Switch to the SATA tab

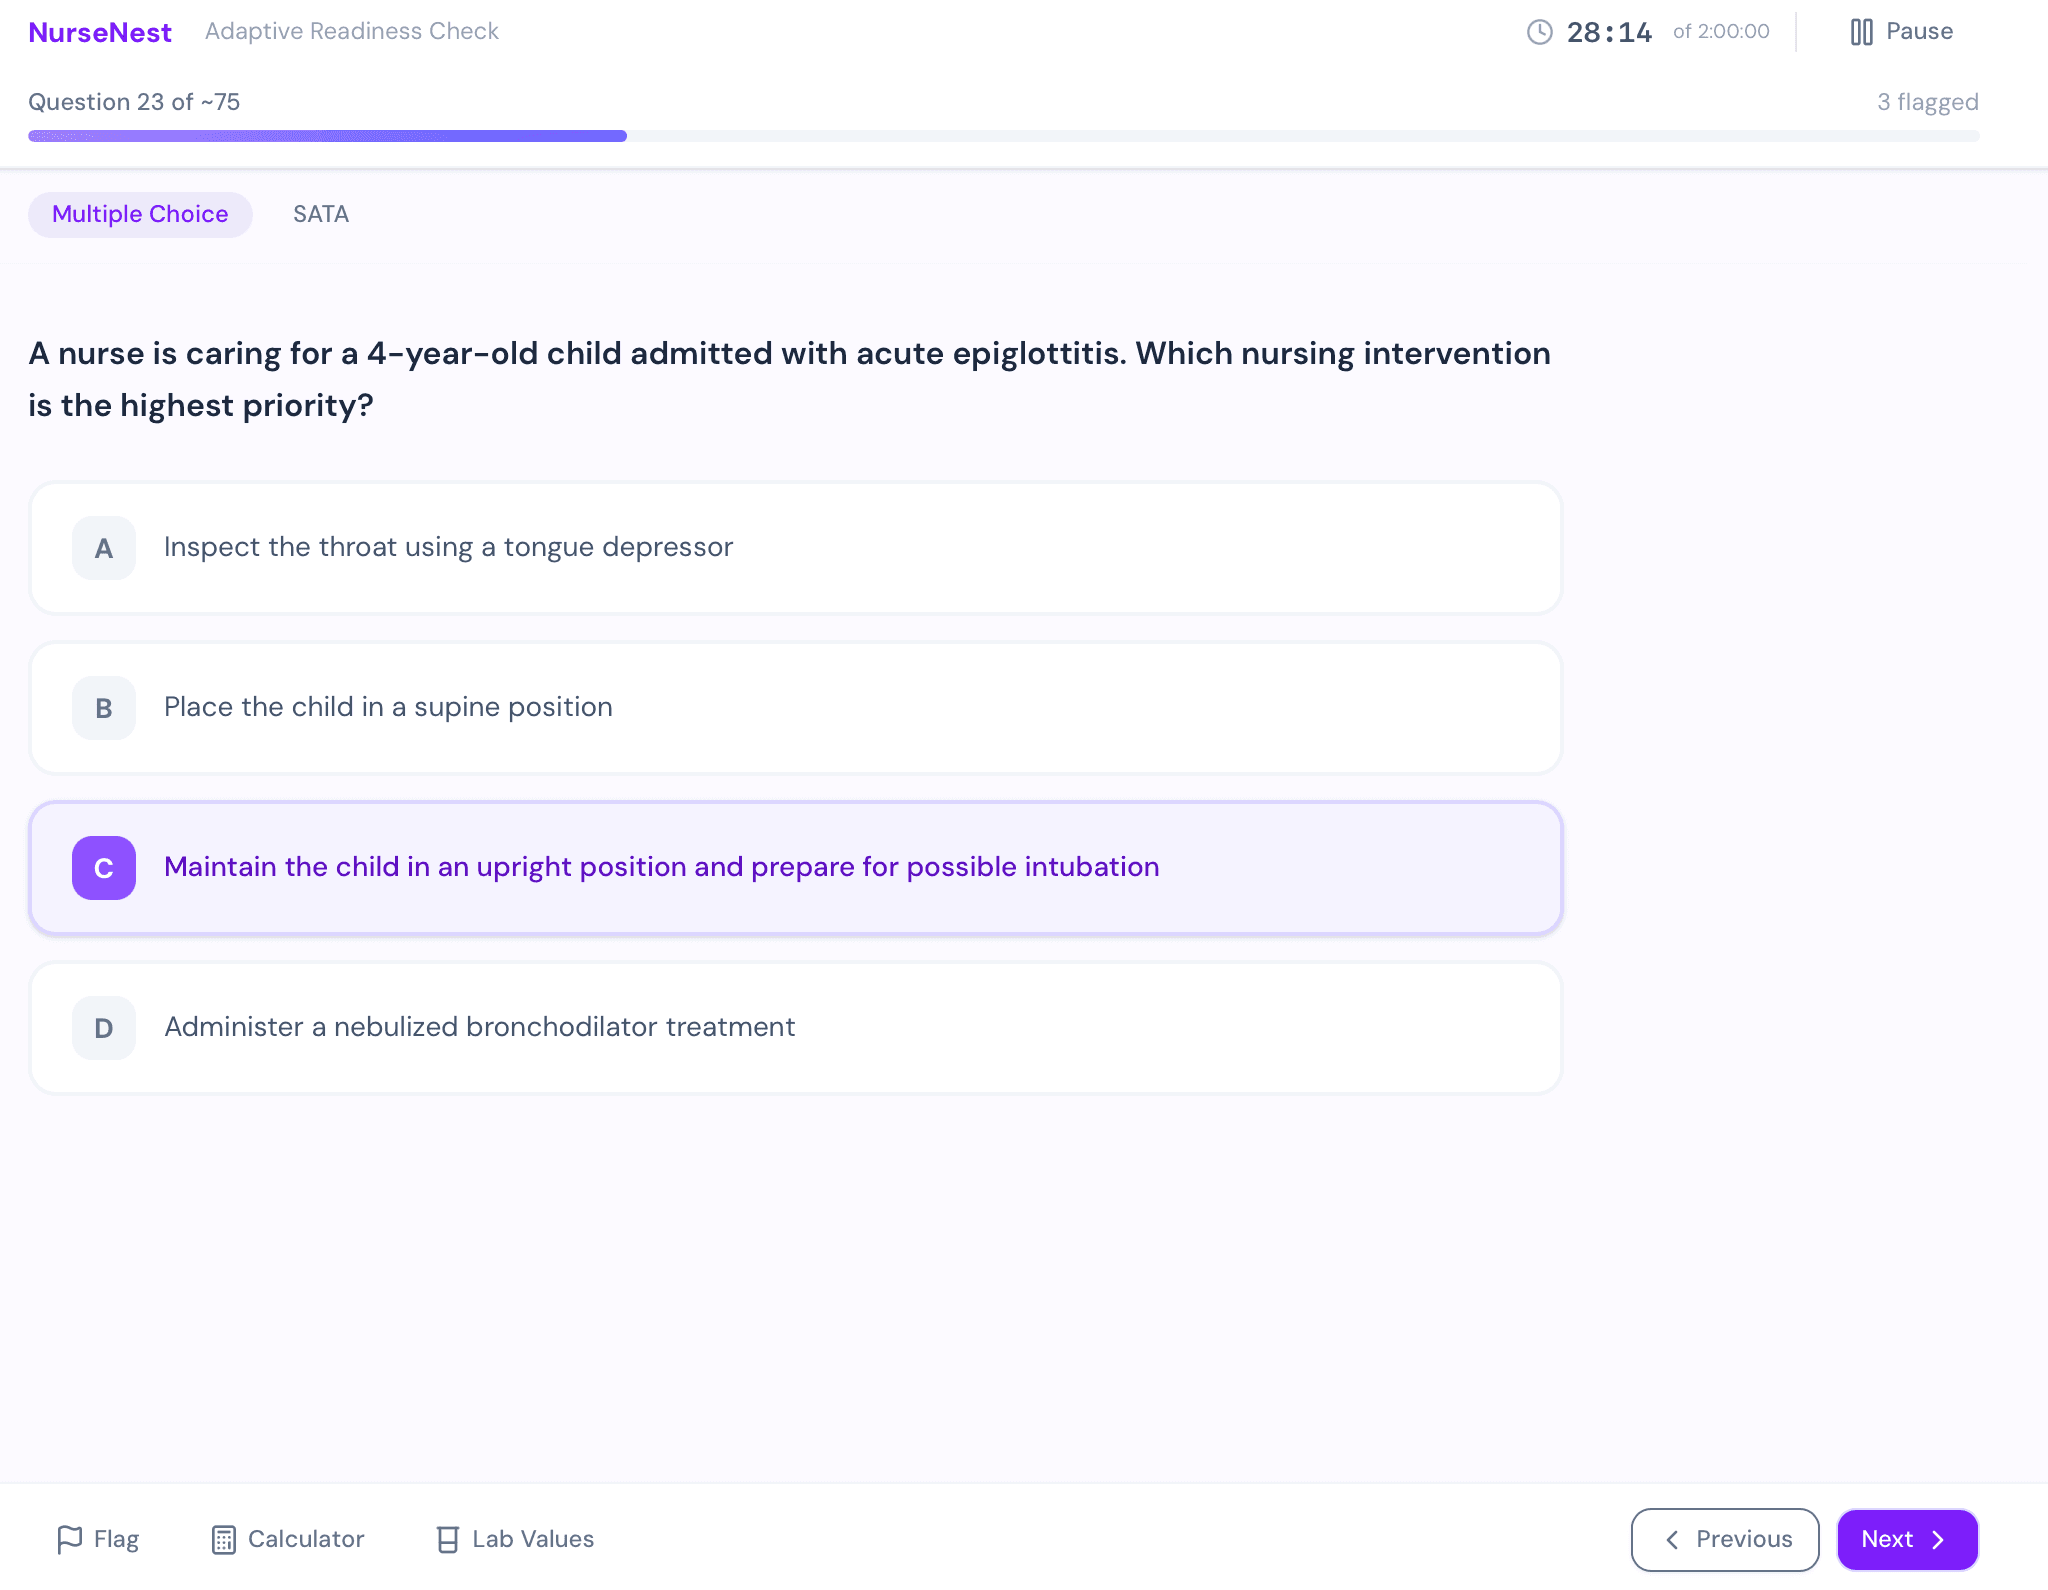pos(321,215)
